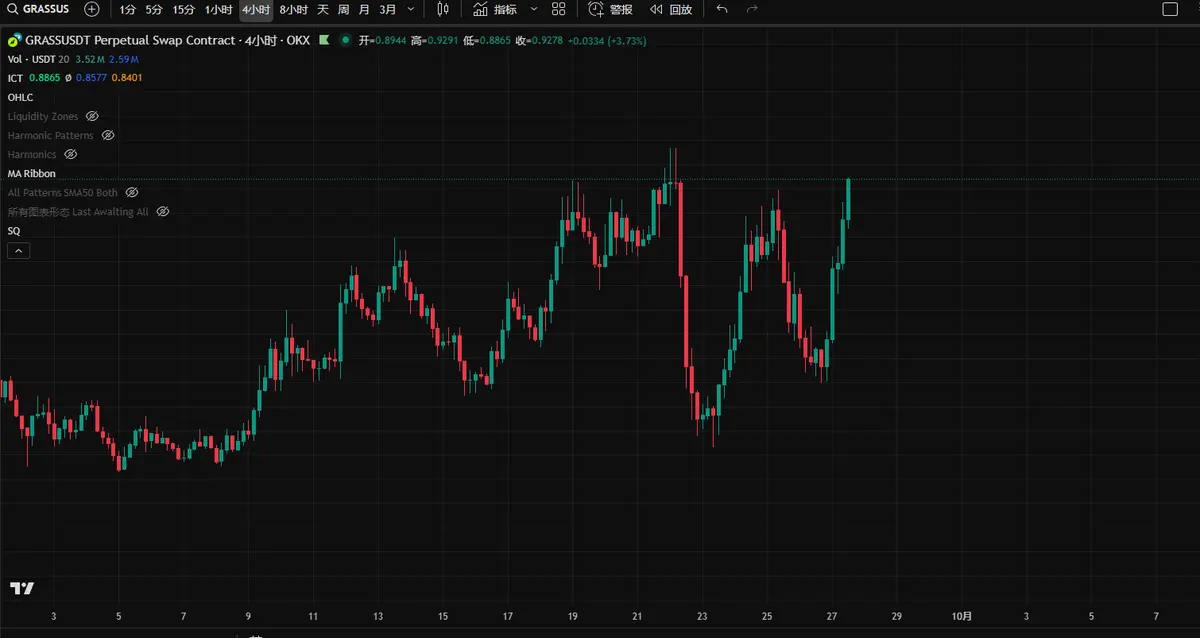1200x638 pixels.
Task: Click the high price 高=0.9291
Action: coord(435,40)
